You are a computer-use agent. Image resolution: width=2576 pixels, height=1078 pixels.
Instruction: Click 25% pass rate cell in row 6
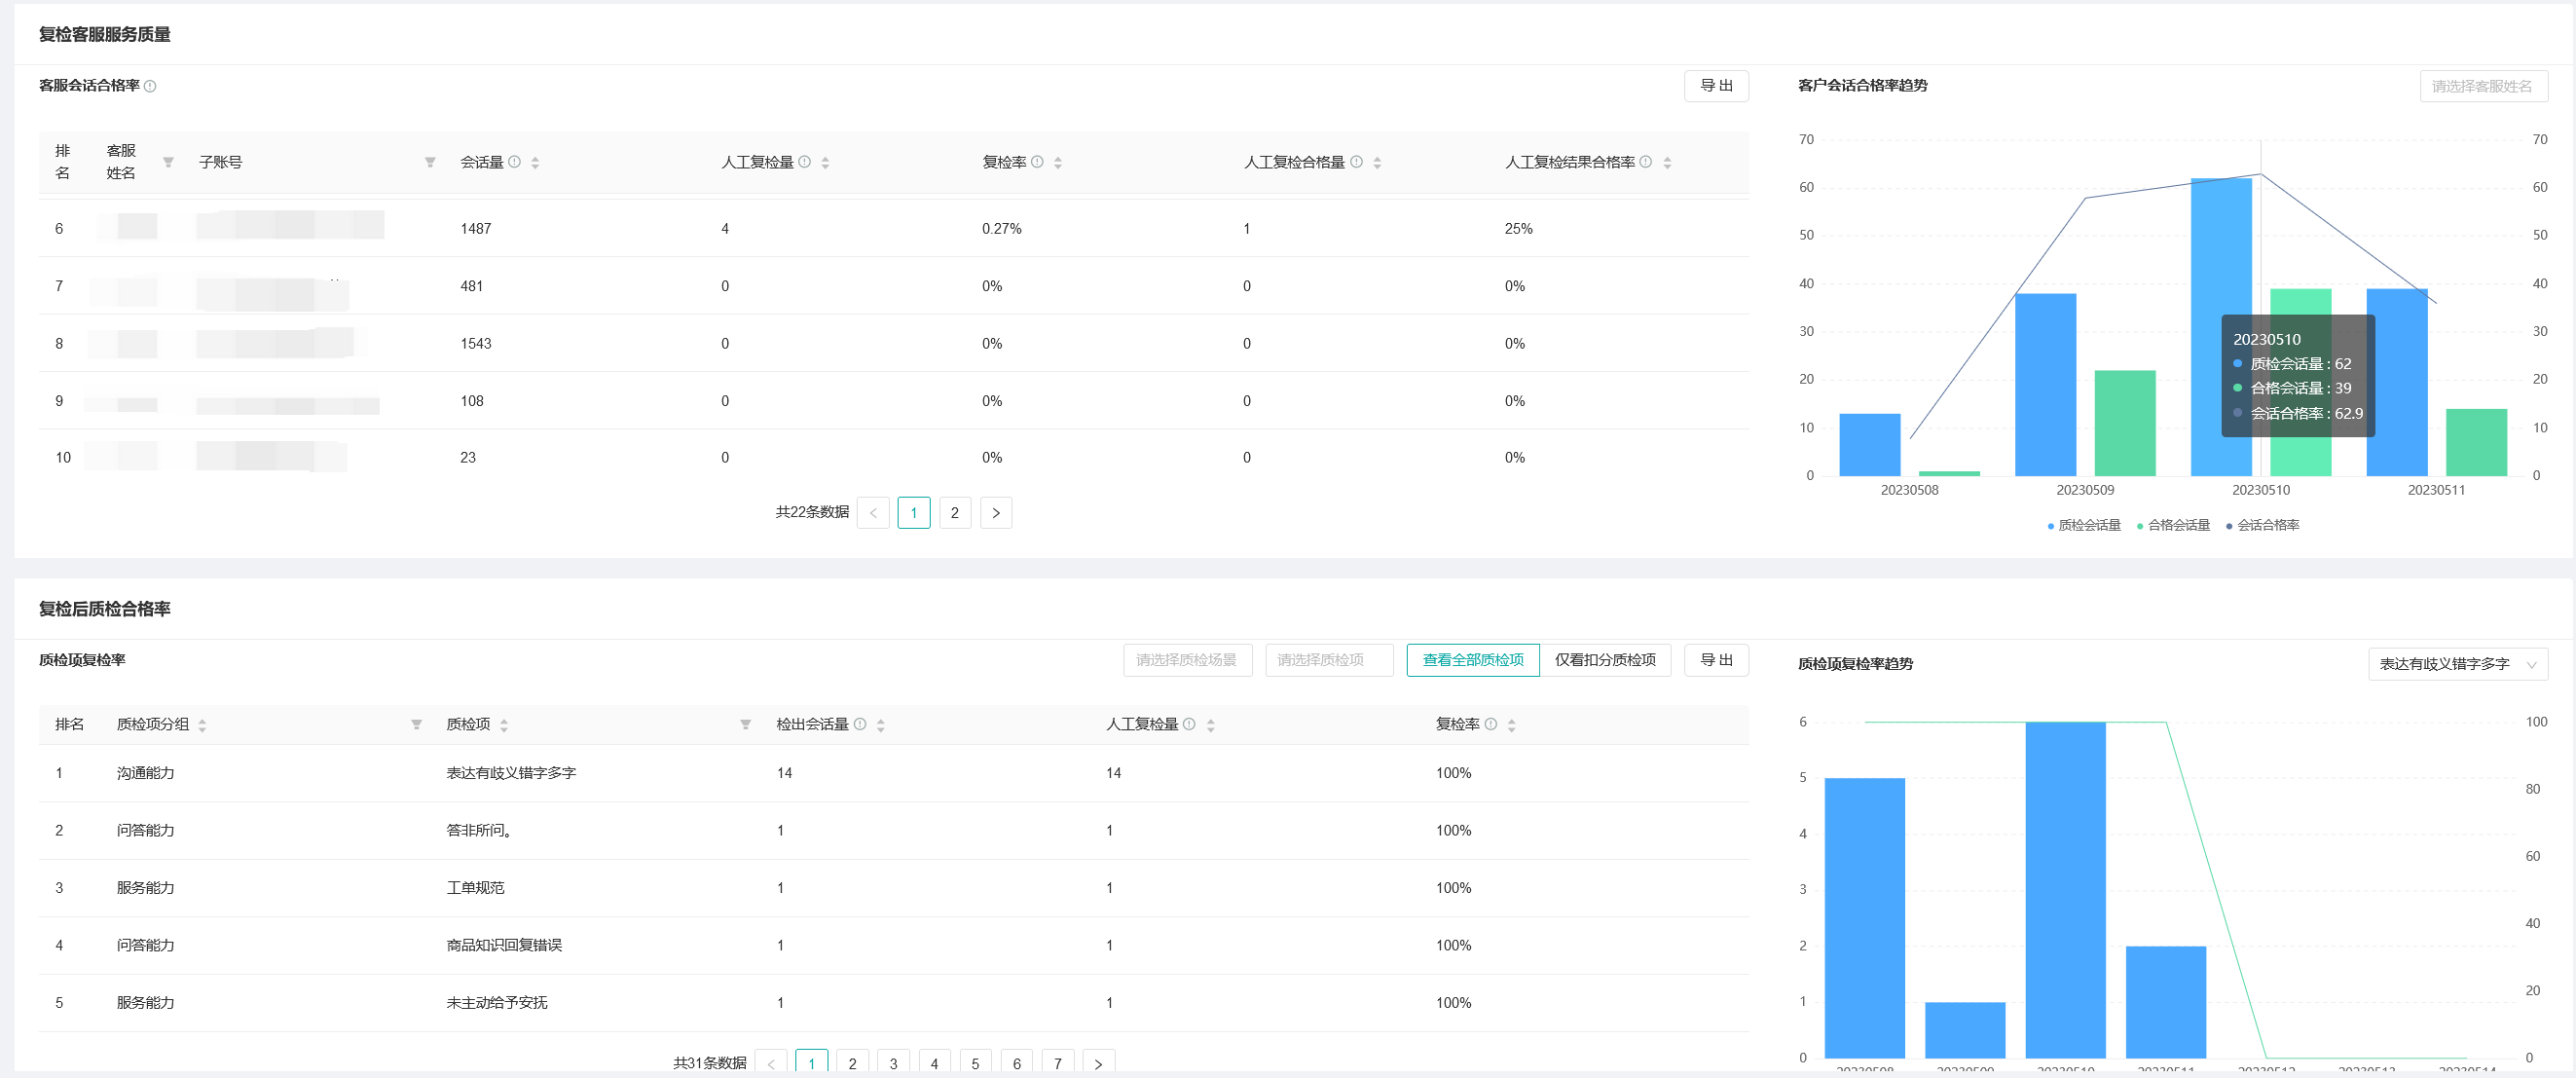[1518, 229]
